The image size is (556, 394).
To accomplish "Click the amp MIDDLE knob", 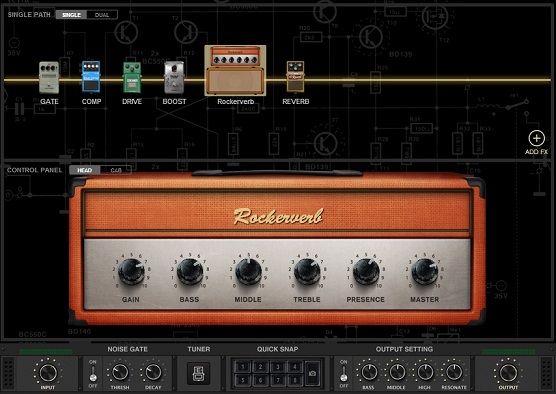I will 248,272.
